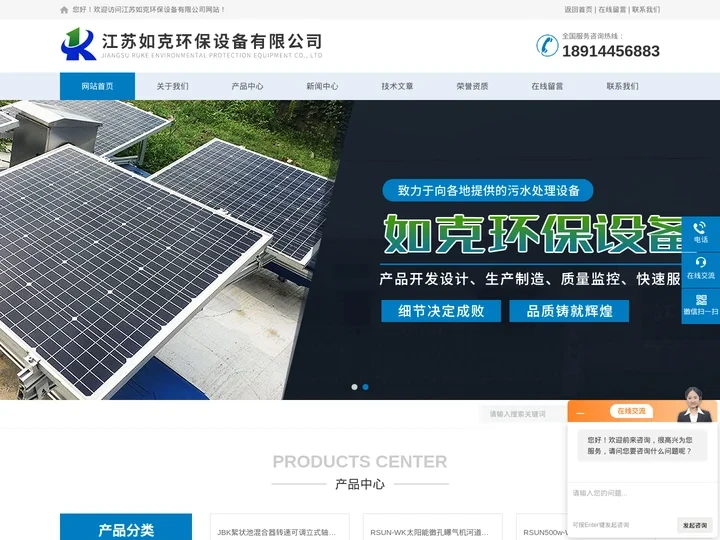Click the Jiangsu Ruke company logo
Viewport: 720px width, 540px height.
[191, 44]
